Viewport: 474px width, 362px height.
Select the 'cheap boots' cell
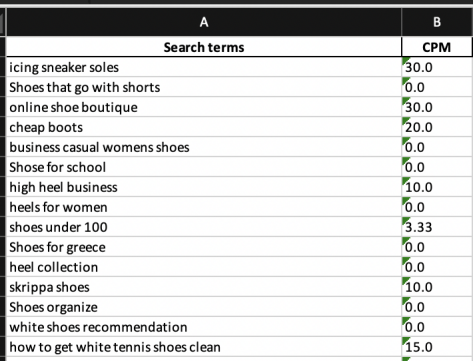click(x=204, y=127)
